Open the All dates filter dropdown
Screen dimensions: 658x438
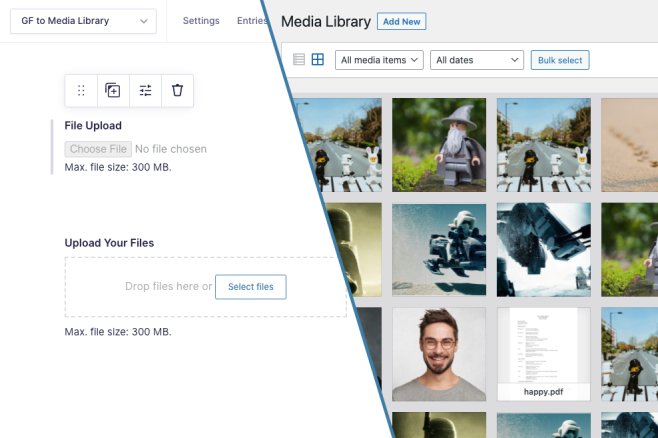[x=477, y=60]
